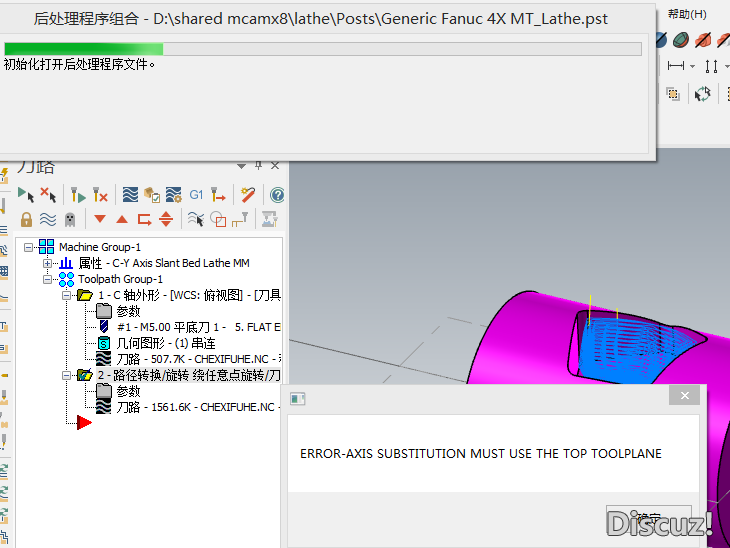Click the cursor rotate-selection icon
The width and height of the screenshot is (730, 548).
[702, 94]
